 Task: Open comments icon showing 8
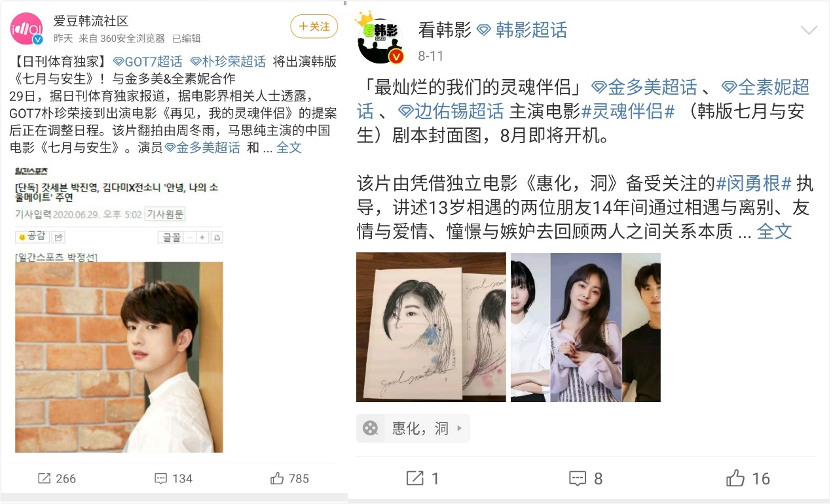[577, 479]
